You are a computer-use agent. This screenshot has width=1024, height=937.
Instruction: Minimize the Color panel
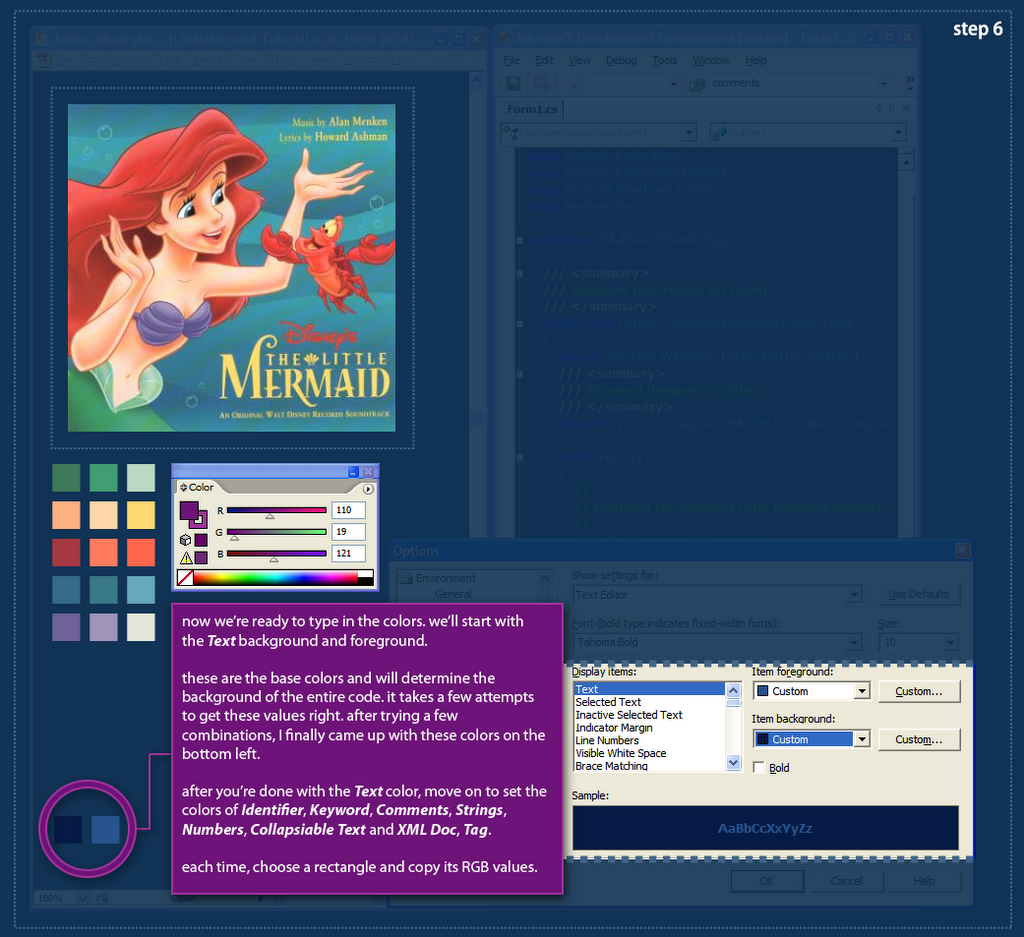click(353, 471)
